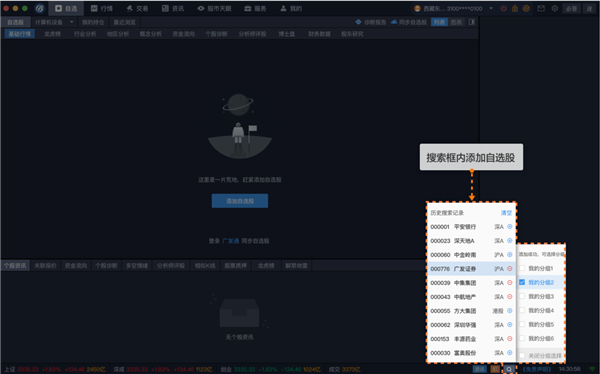Toggle the side panel icon beside 图表
The width and height of the screenshot is (600, 374).
coord(472,22)
